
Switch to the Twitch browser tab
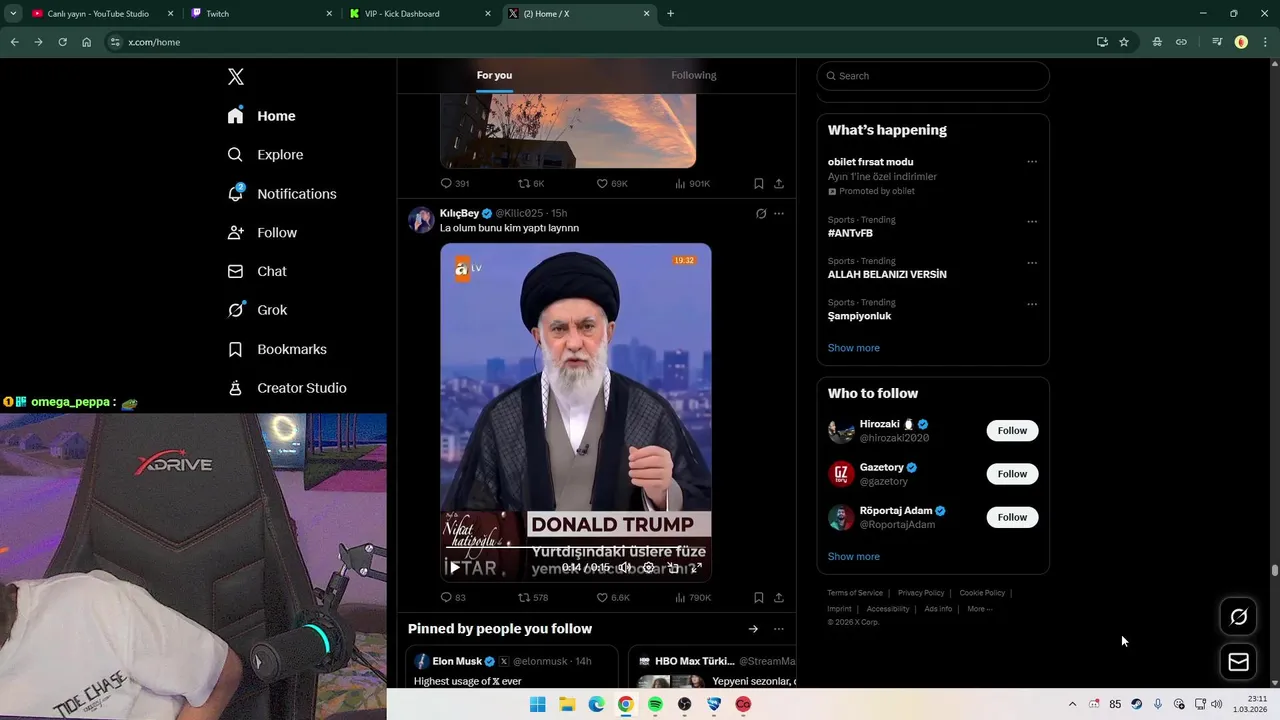tap(260, 14)
